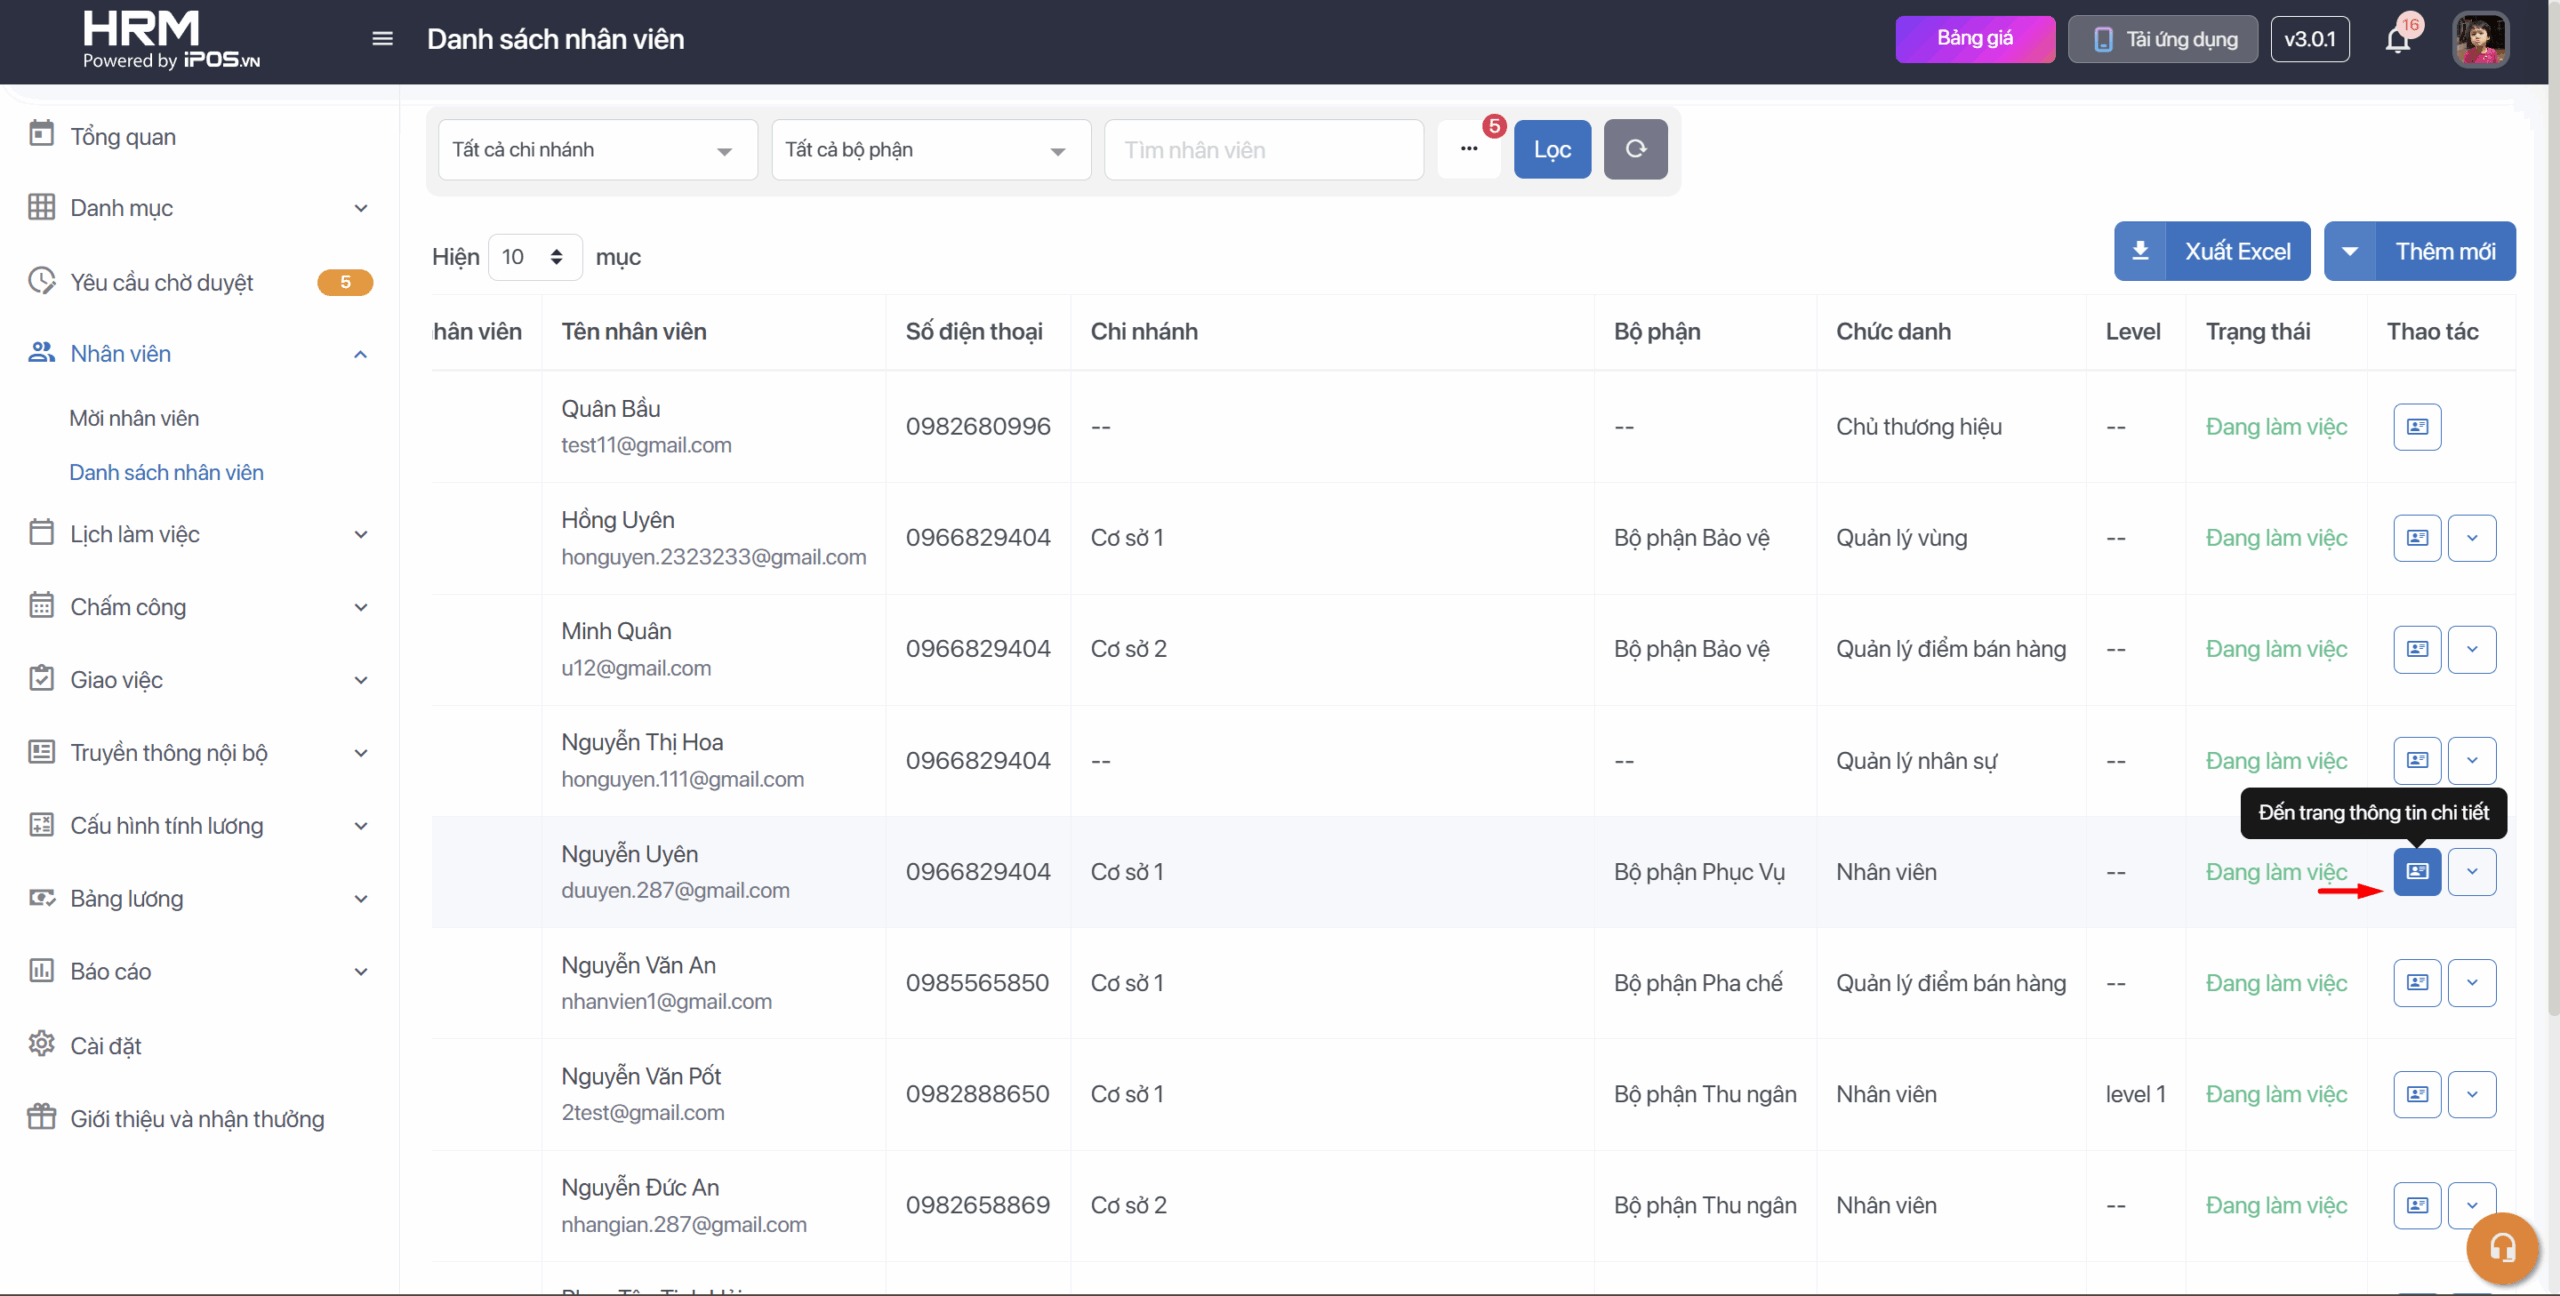Click the user avatar in header
Screen dimensions: 2560x1296
(2480, 40)
